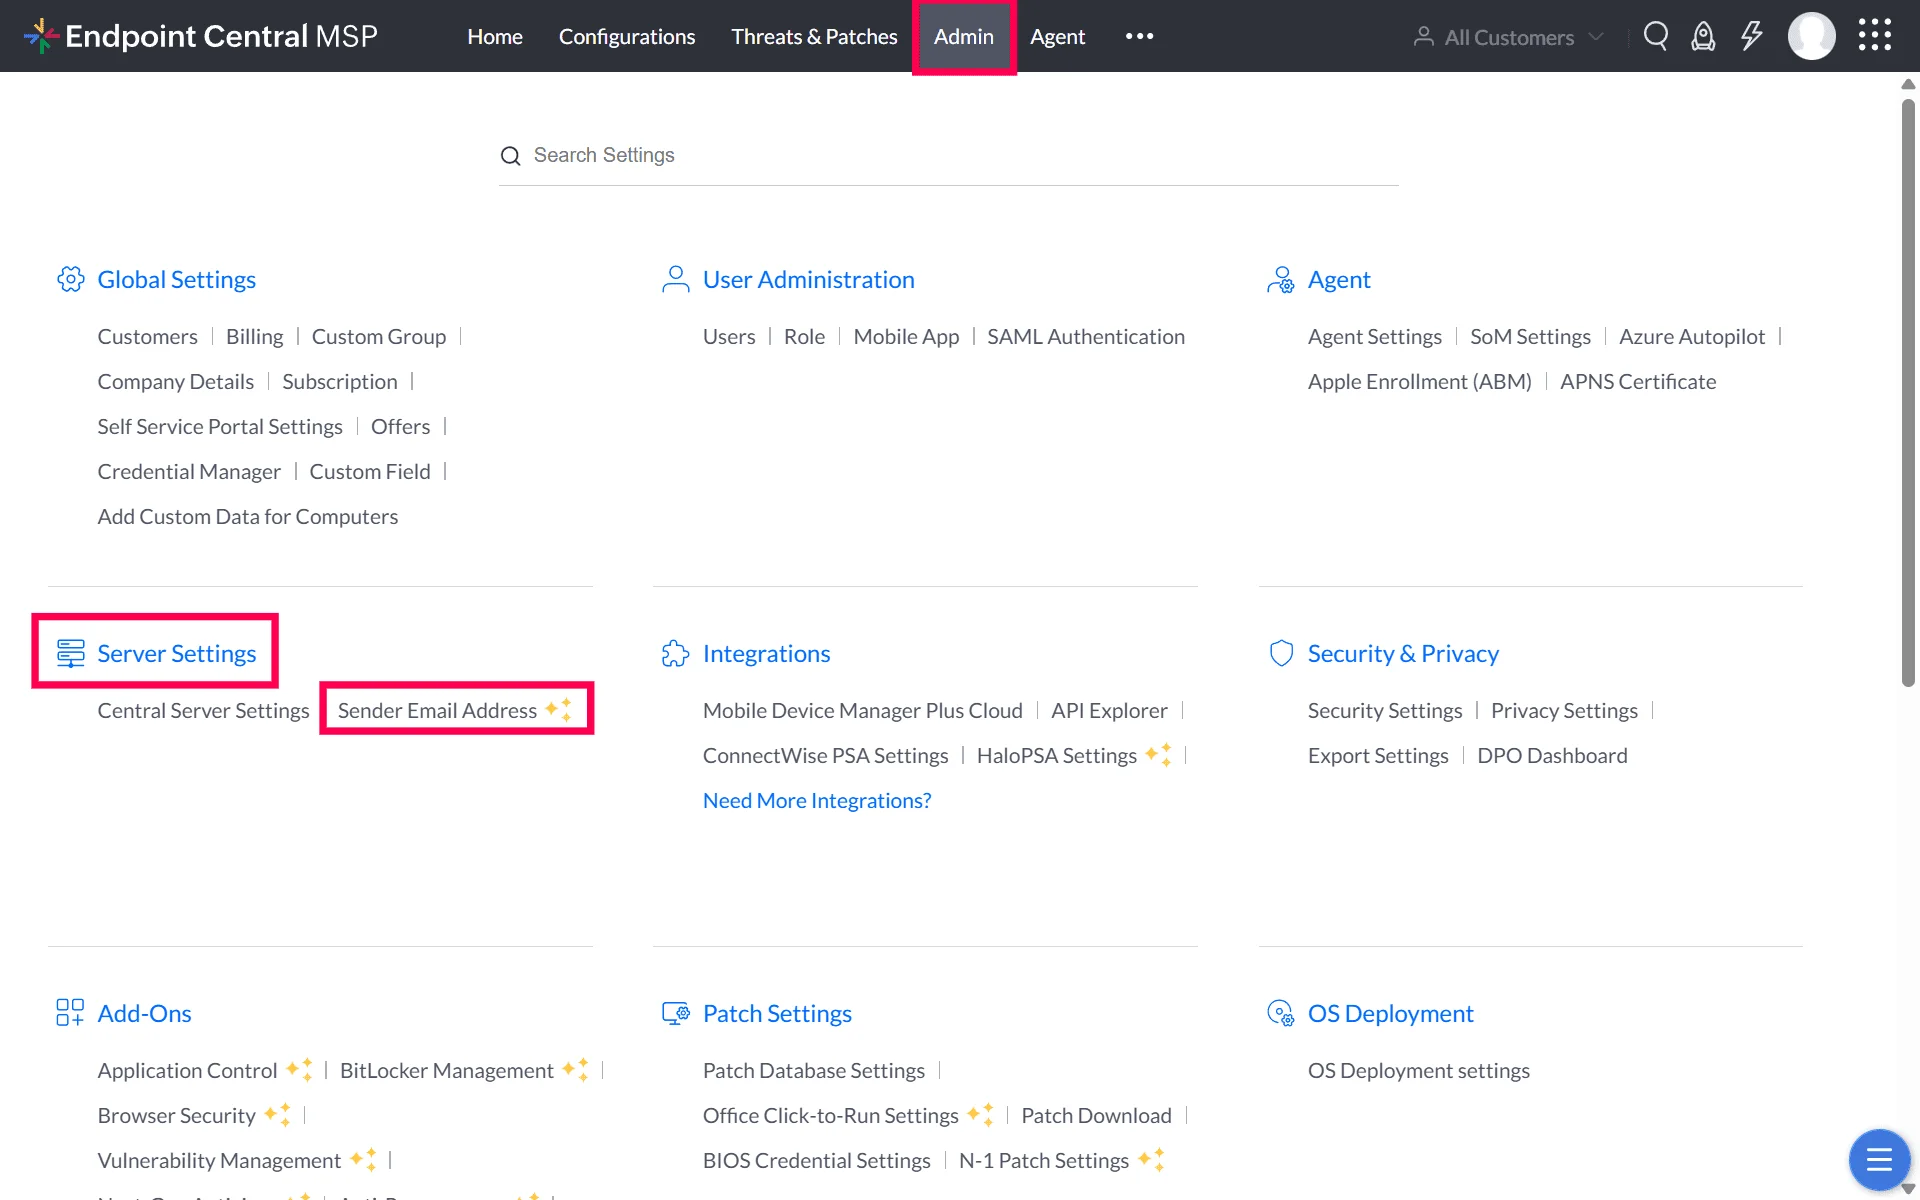This screenshot has height=1200, width=1920.
Task: Open the Need More Integrations? link
Action: point(817,800)
